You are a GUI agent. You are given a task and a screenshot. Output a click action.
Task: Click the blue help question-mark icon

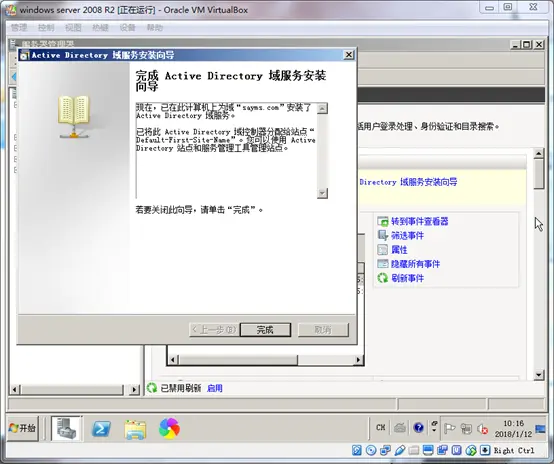point(418,428)
